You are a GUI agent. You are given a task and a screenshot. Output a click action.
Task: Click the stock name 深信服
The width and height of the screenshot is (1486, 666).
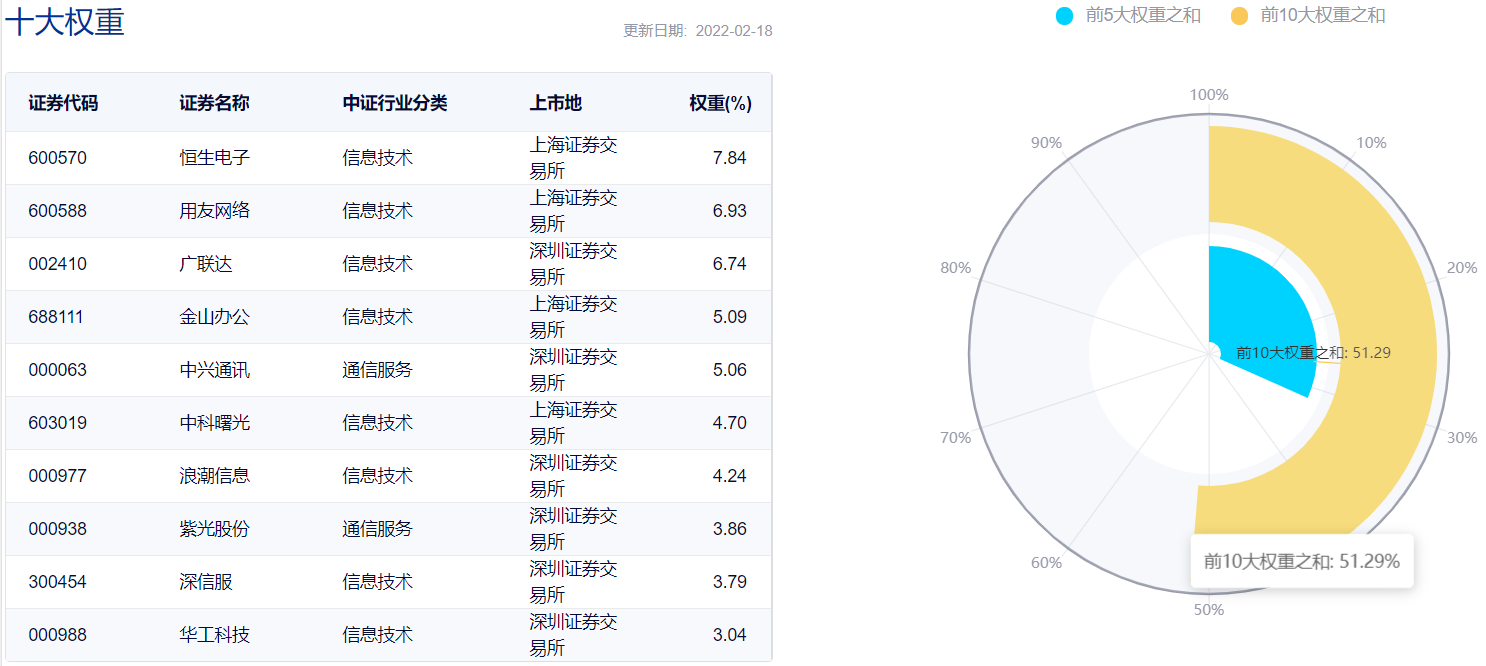205,582
